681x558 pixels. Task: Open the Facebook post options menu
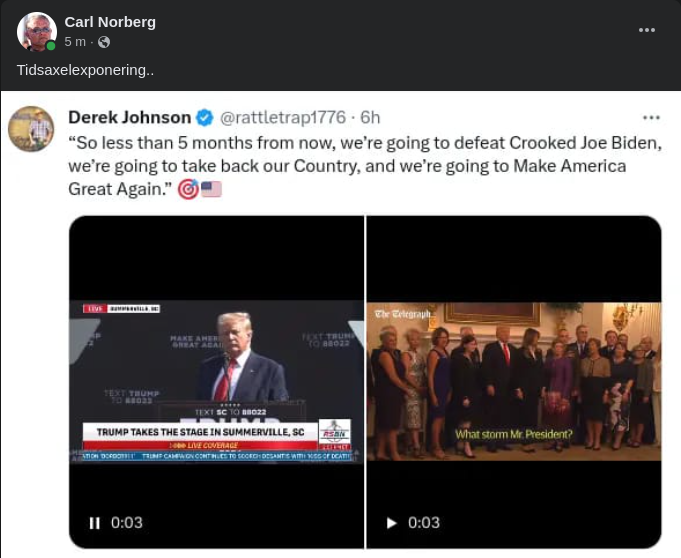pos(647,30)
